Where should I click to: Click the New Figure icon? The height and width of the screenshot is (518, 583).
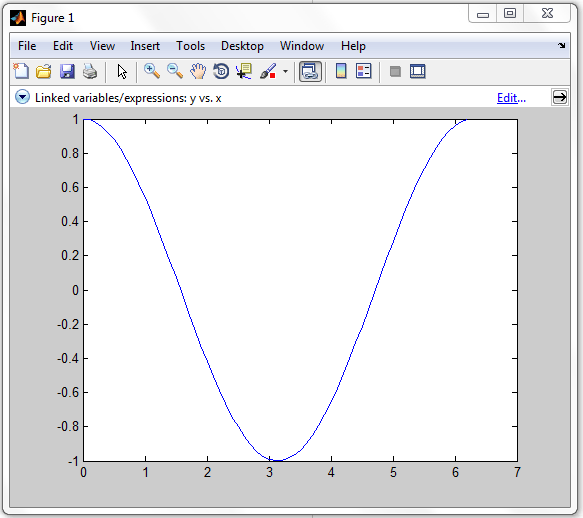pyautogui.click(x=21, y=71)
